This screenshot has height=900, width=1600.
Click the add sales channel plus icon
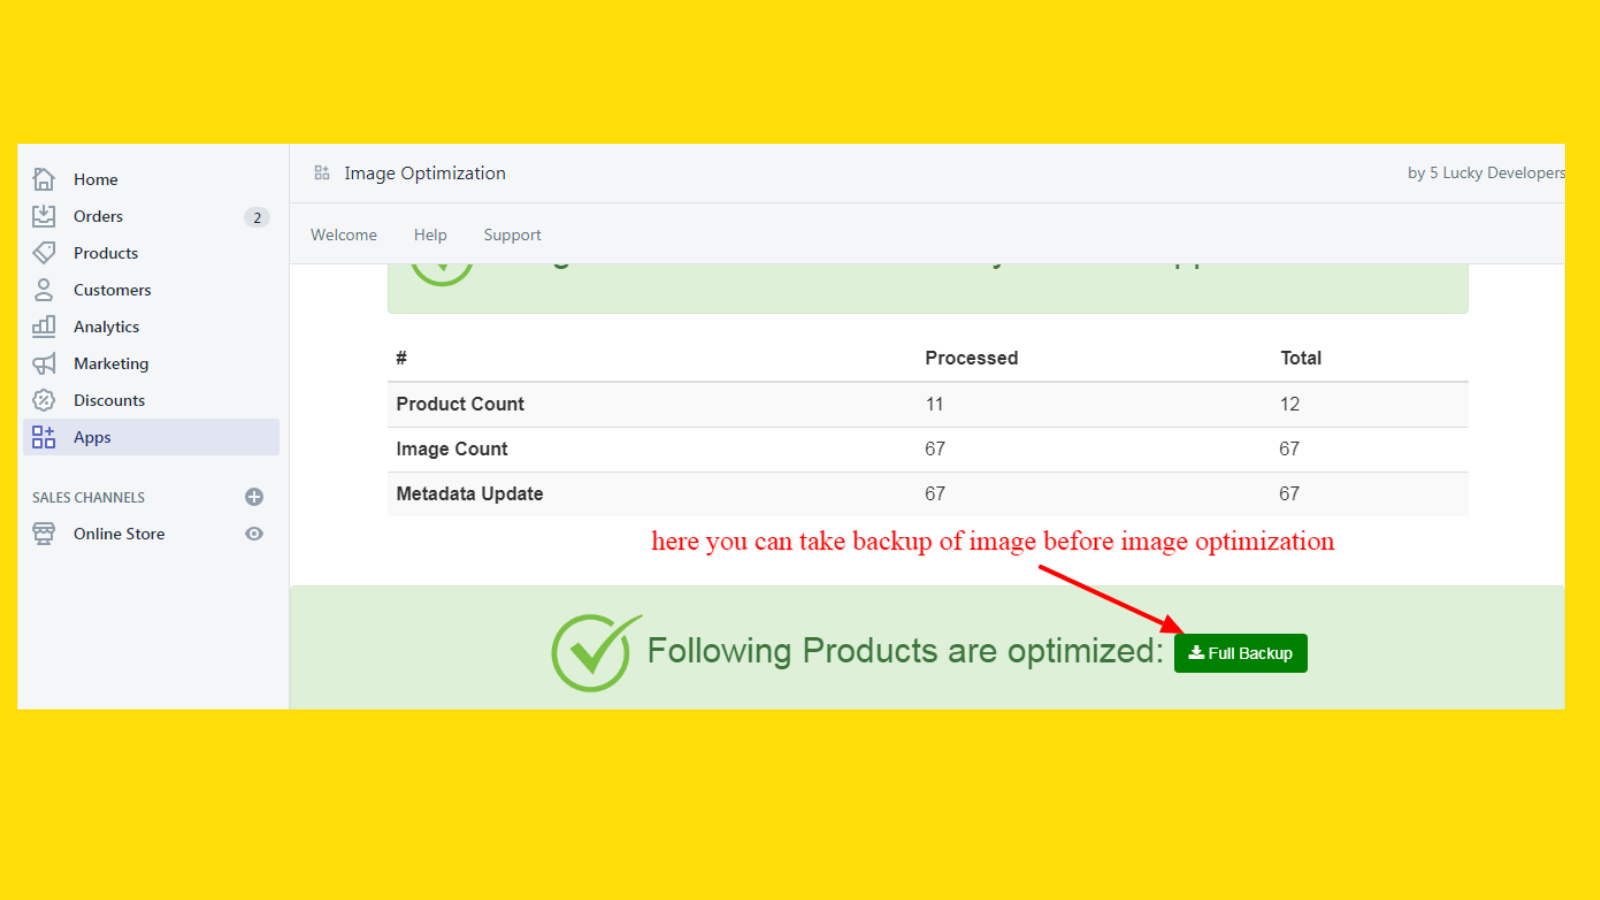254,496
